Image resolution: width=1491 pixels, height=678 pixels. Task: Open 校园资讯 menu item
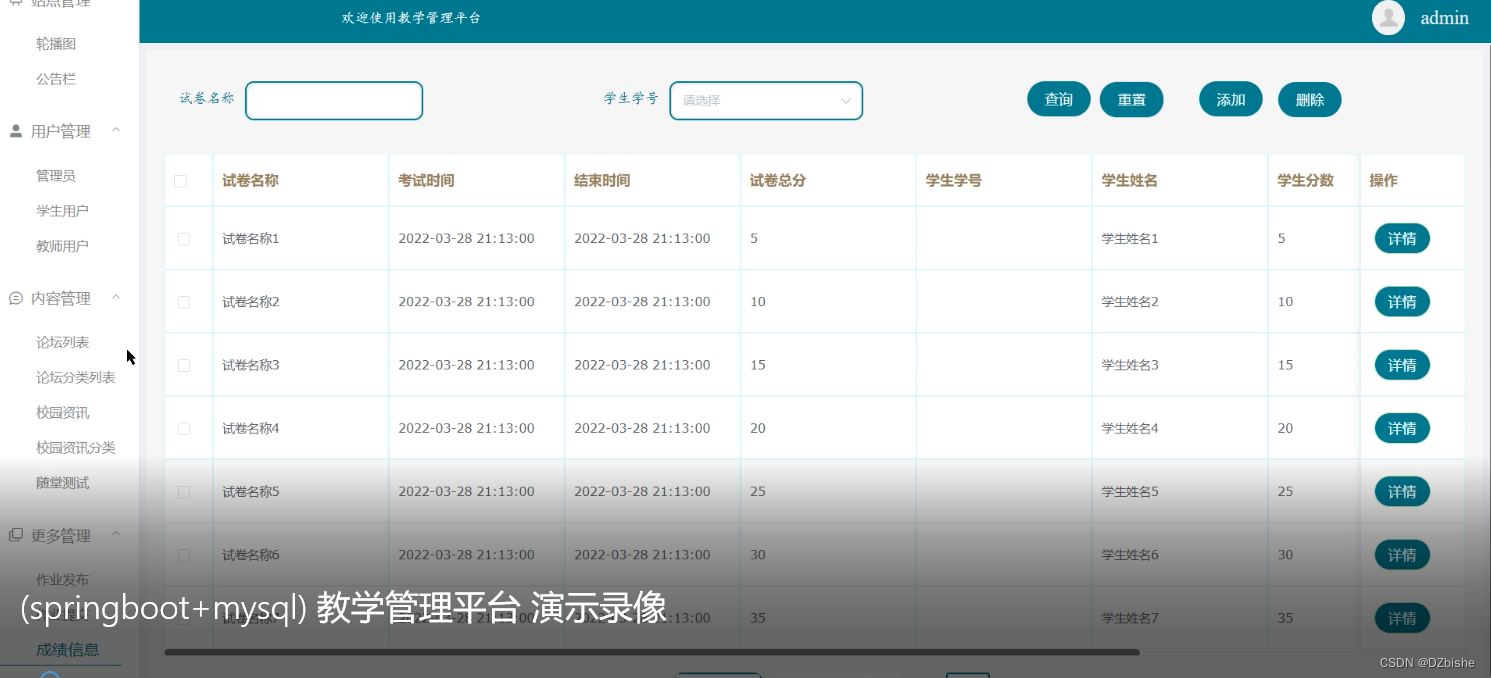point(62,412)
